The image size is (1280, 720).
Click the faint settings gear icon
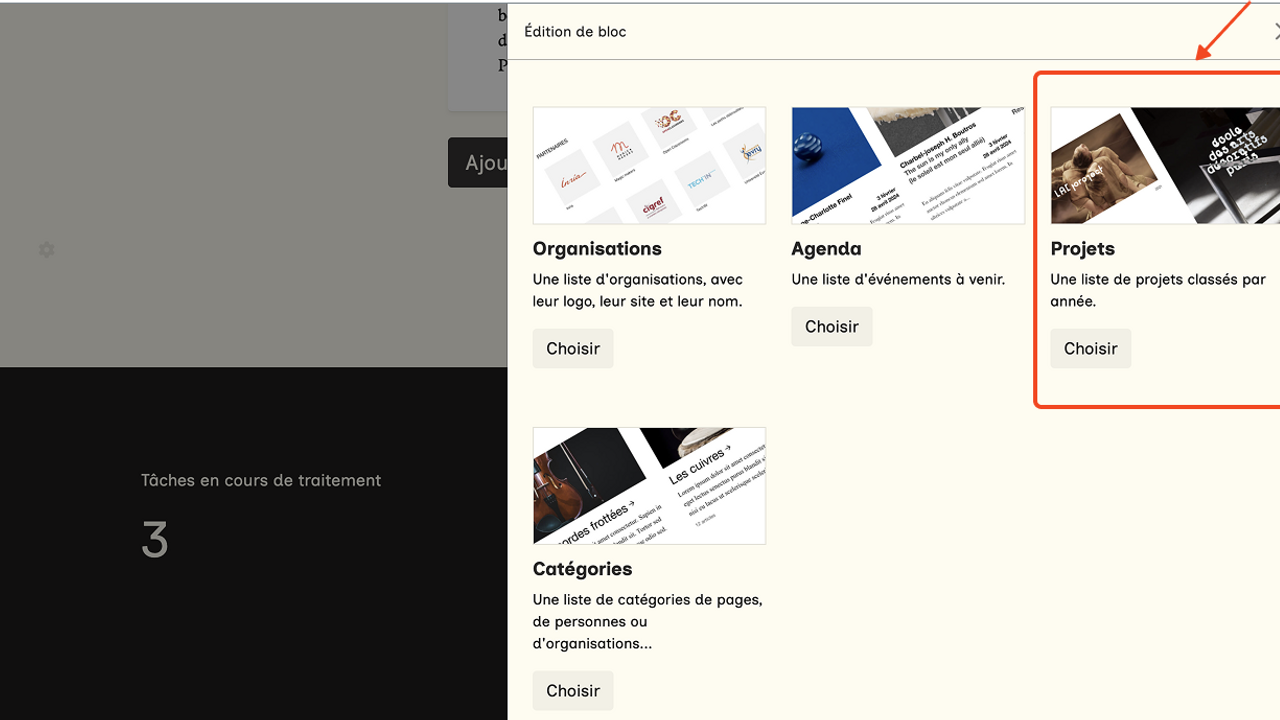tap(47, 249)
